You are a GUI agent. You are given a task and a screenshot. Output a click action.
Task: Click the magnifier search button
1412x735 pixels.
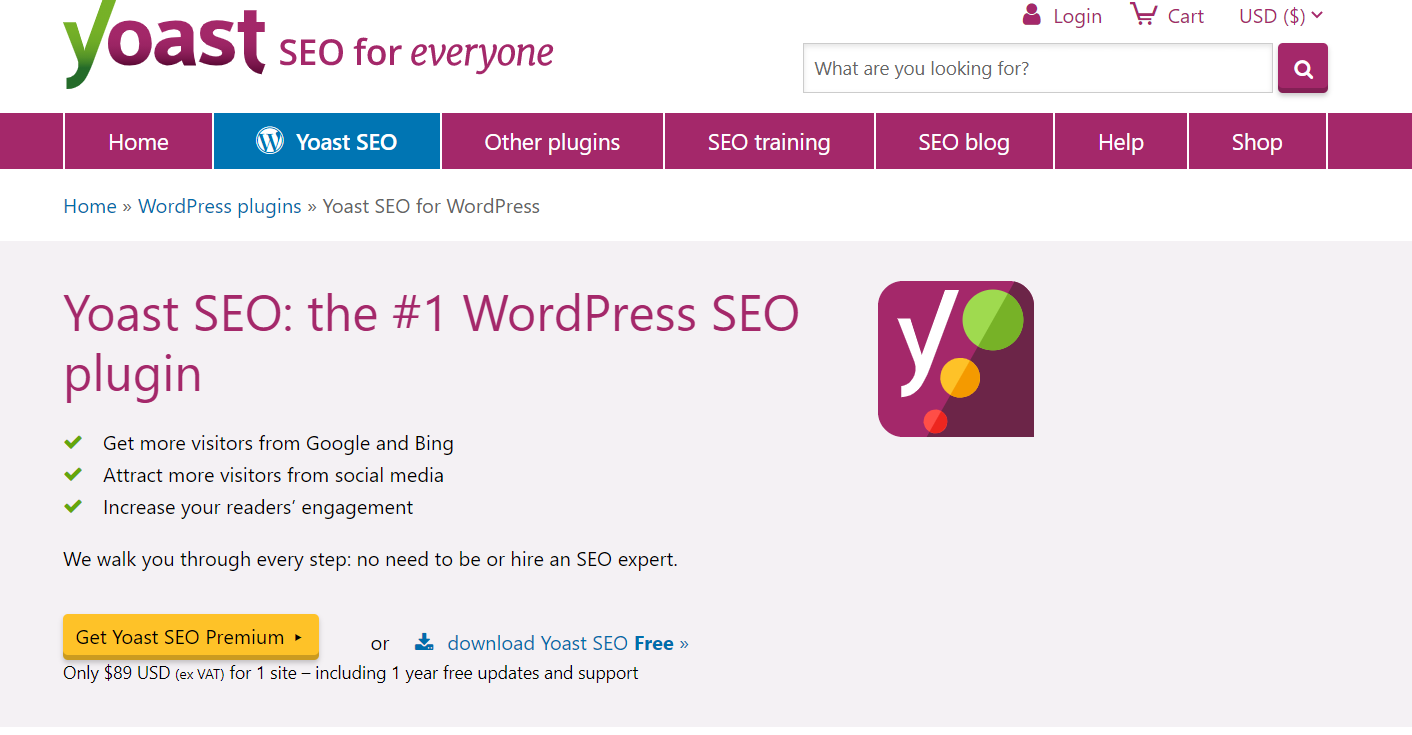click(1303, 68)
